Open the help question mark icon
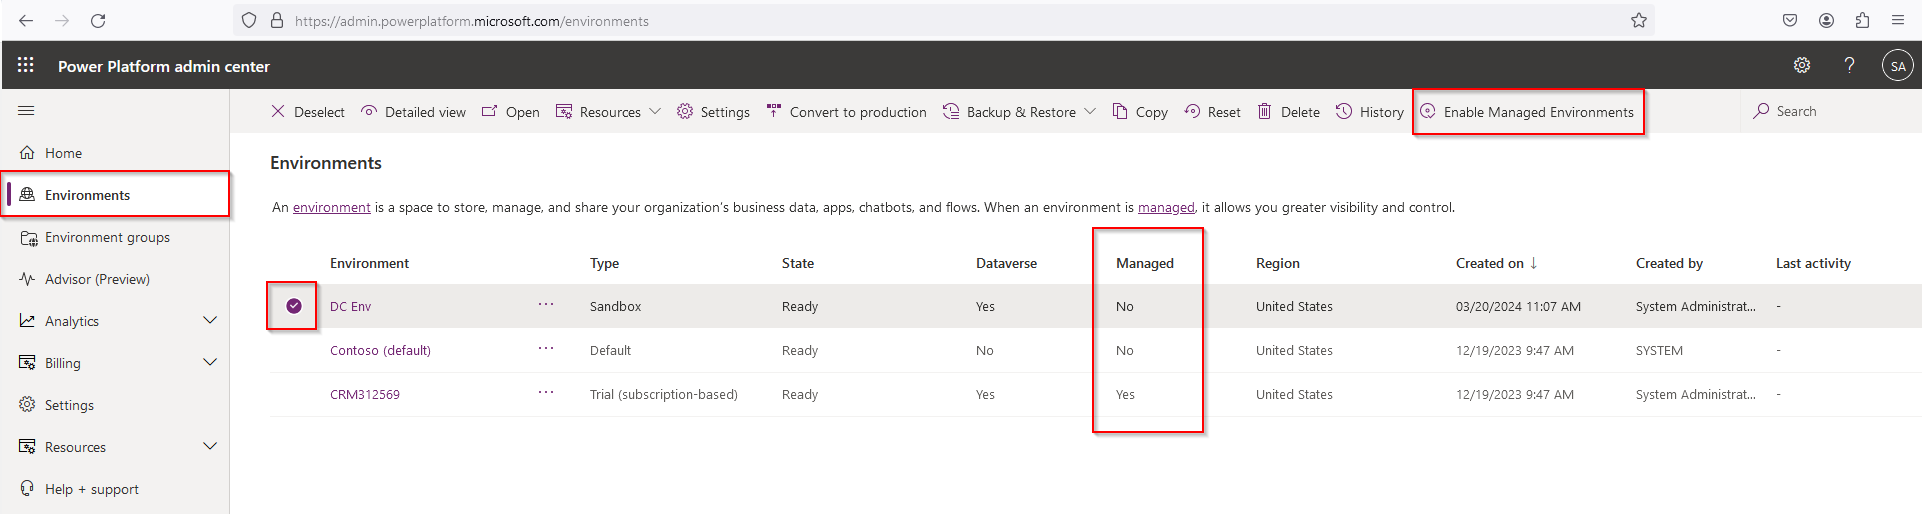1922x514 pixels. click(x=1849, y=65)
